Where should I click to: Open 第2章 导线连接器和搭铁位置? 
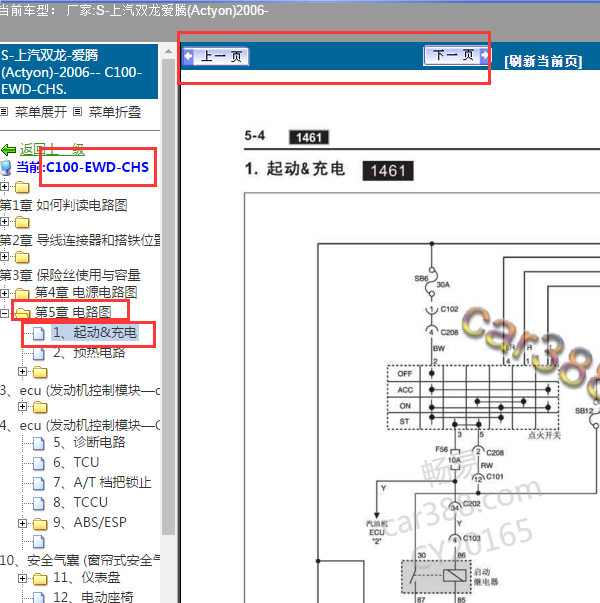[80, 240]
